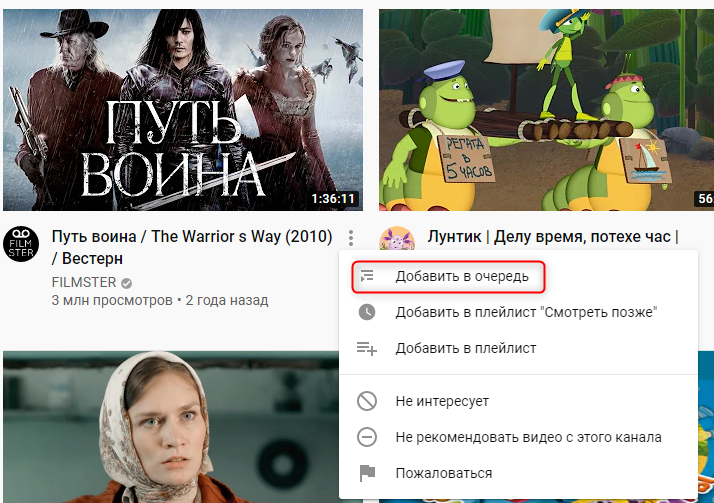Click the minus-circle don't-recommend-channel icon
714x503 pixels.
pyautogui.click(x=367, y=437)
